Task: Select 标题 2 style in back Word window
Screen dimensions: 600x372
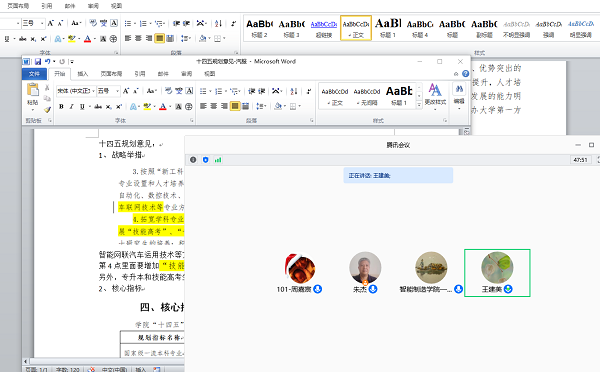Action: 259,28
